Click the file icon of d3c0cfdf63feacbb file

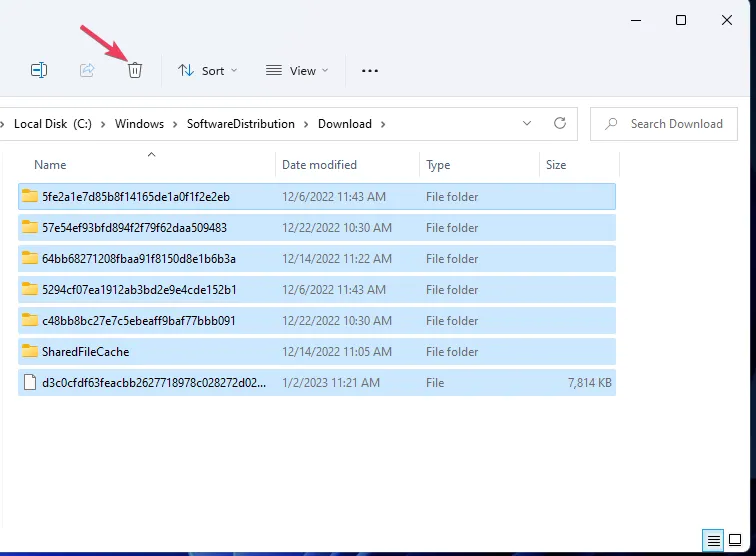[x=30, y=382]
